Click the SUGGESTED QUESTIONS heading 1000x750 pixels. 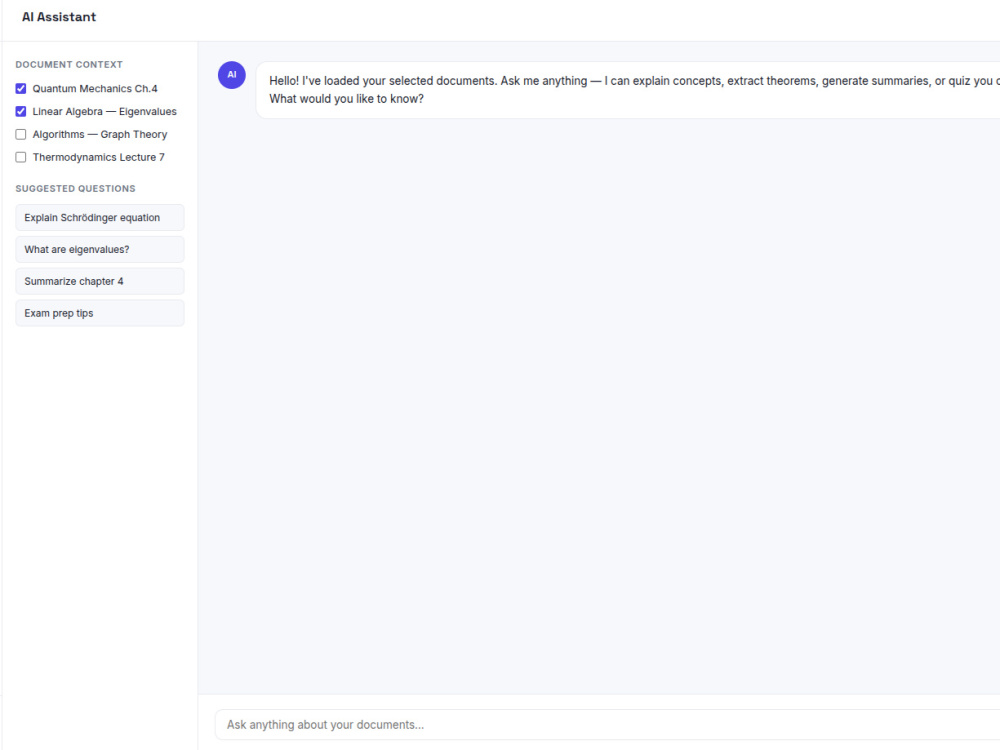pyautogui.click(x=75, y=189)
